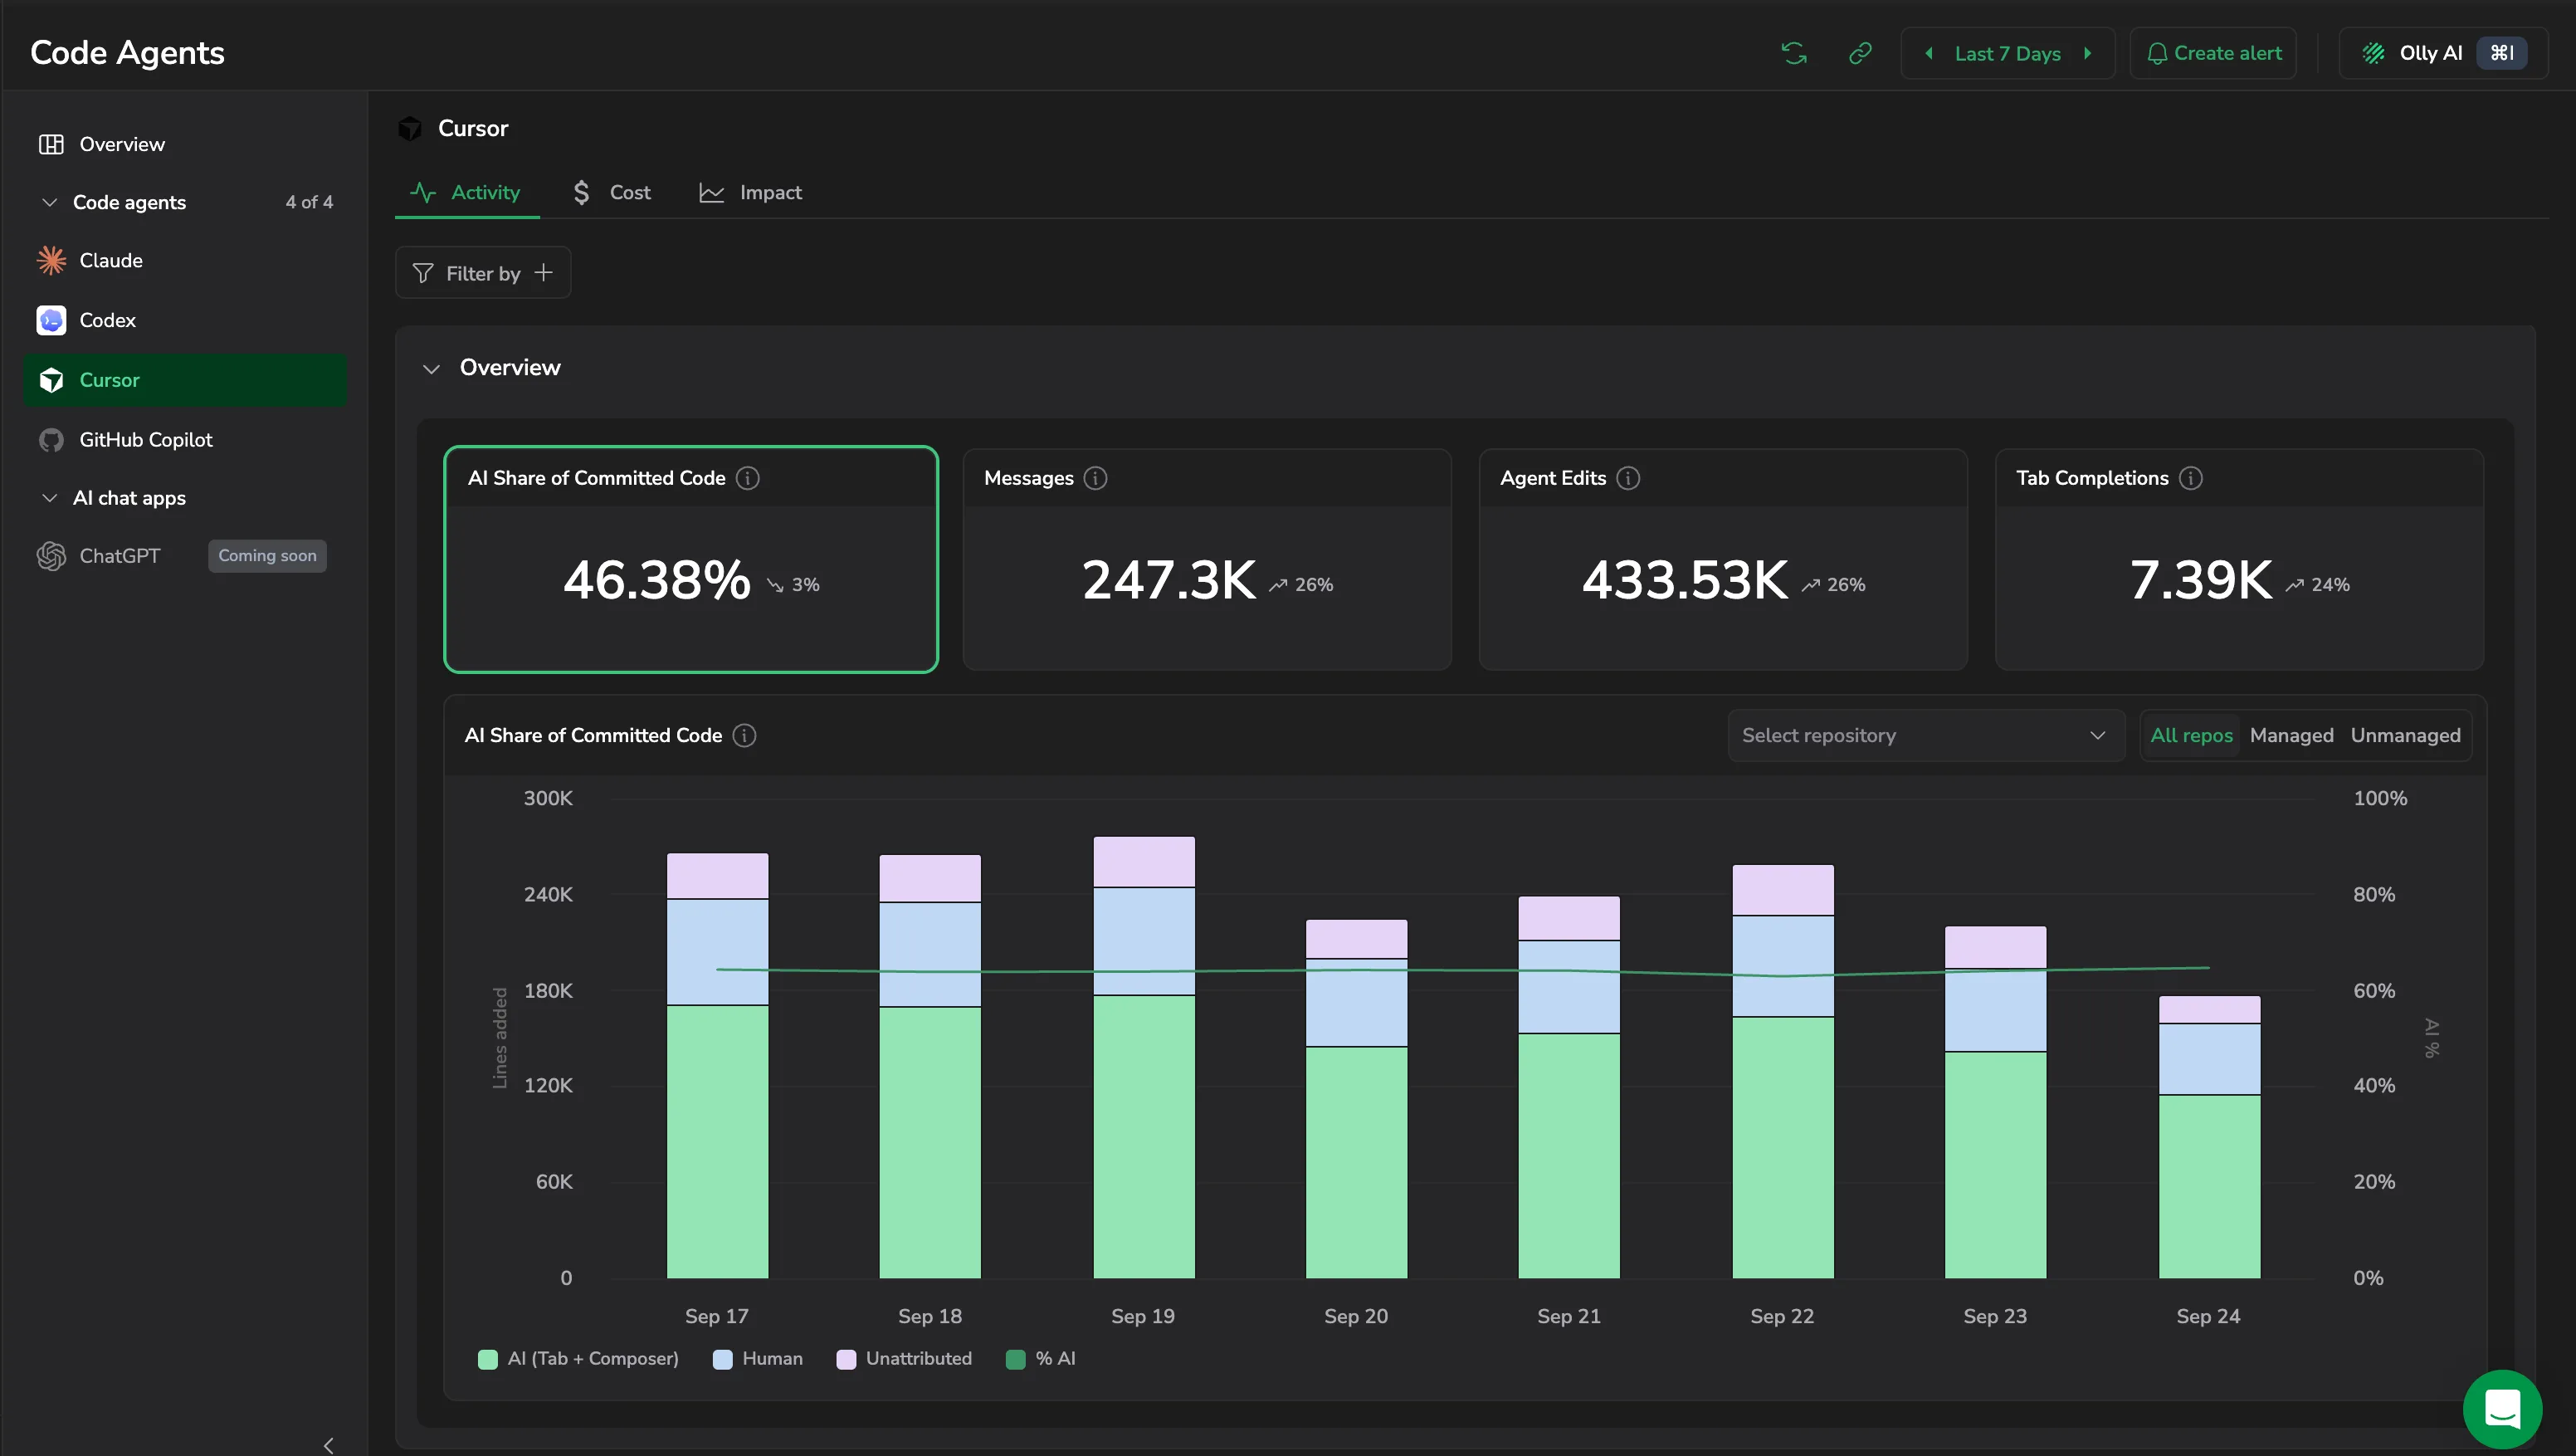This screenshot has height=1456, width=2576.
Task: Open the Olly AI assistant
Action: [2443, 53]
